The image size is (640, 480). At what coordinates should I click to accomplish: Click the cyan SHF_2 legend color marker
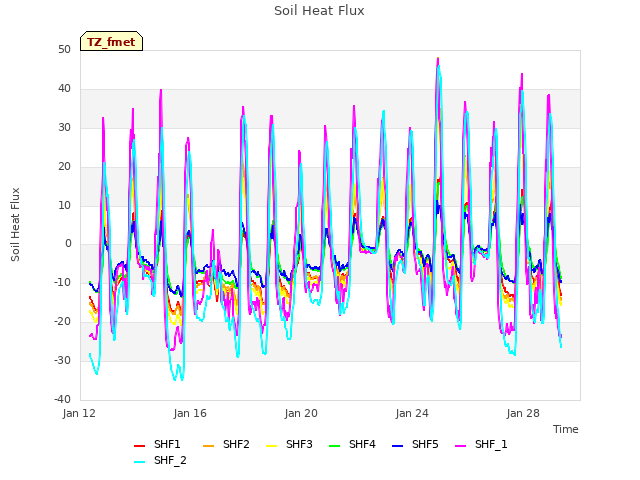point(140,462)
